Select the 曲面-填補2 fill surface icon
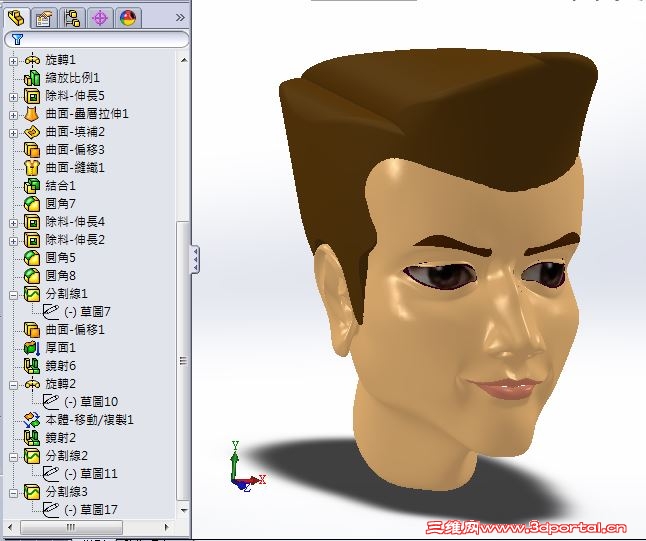This screenshot has height=541, width=646. [32, 132]
